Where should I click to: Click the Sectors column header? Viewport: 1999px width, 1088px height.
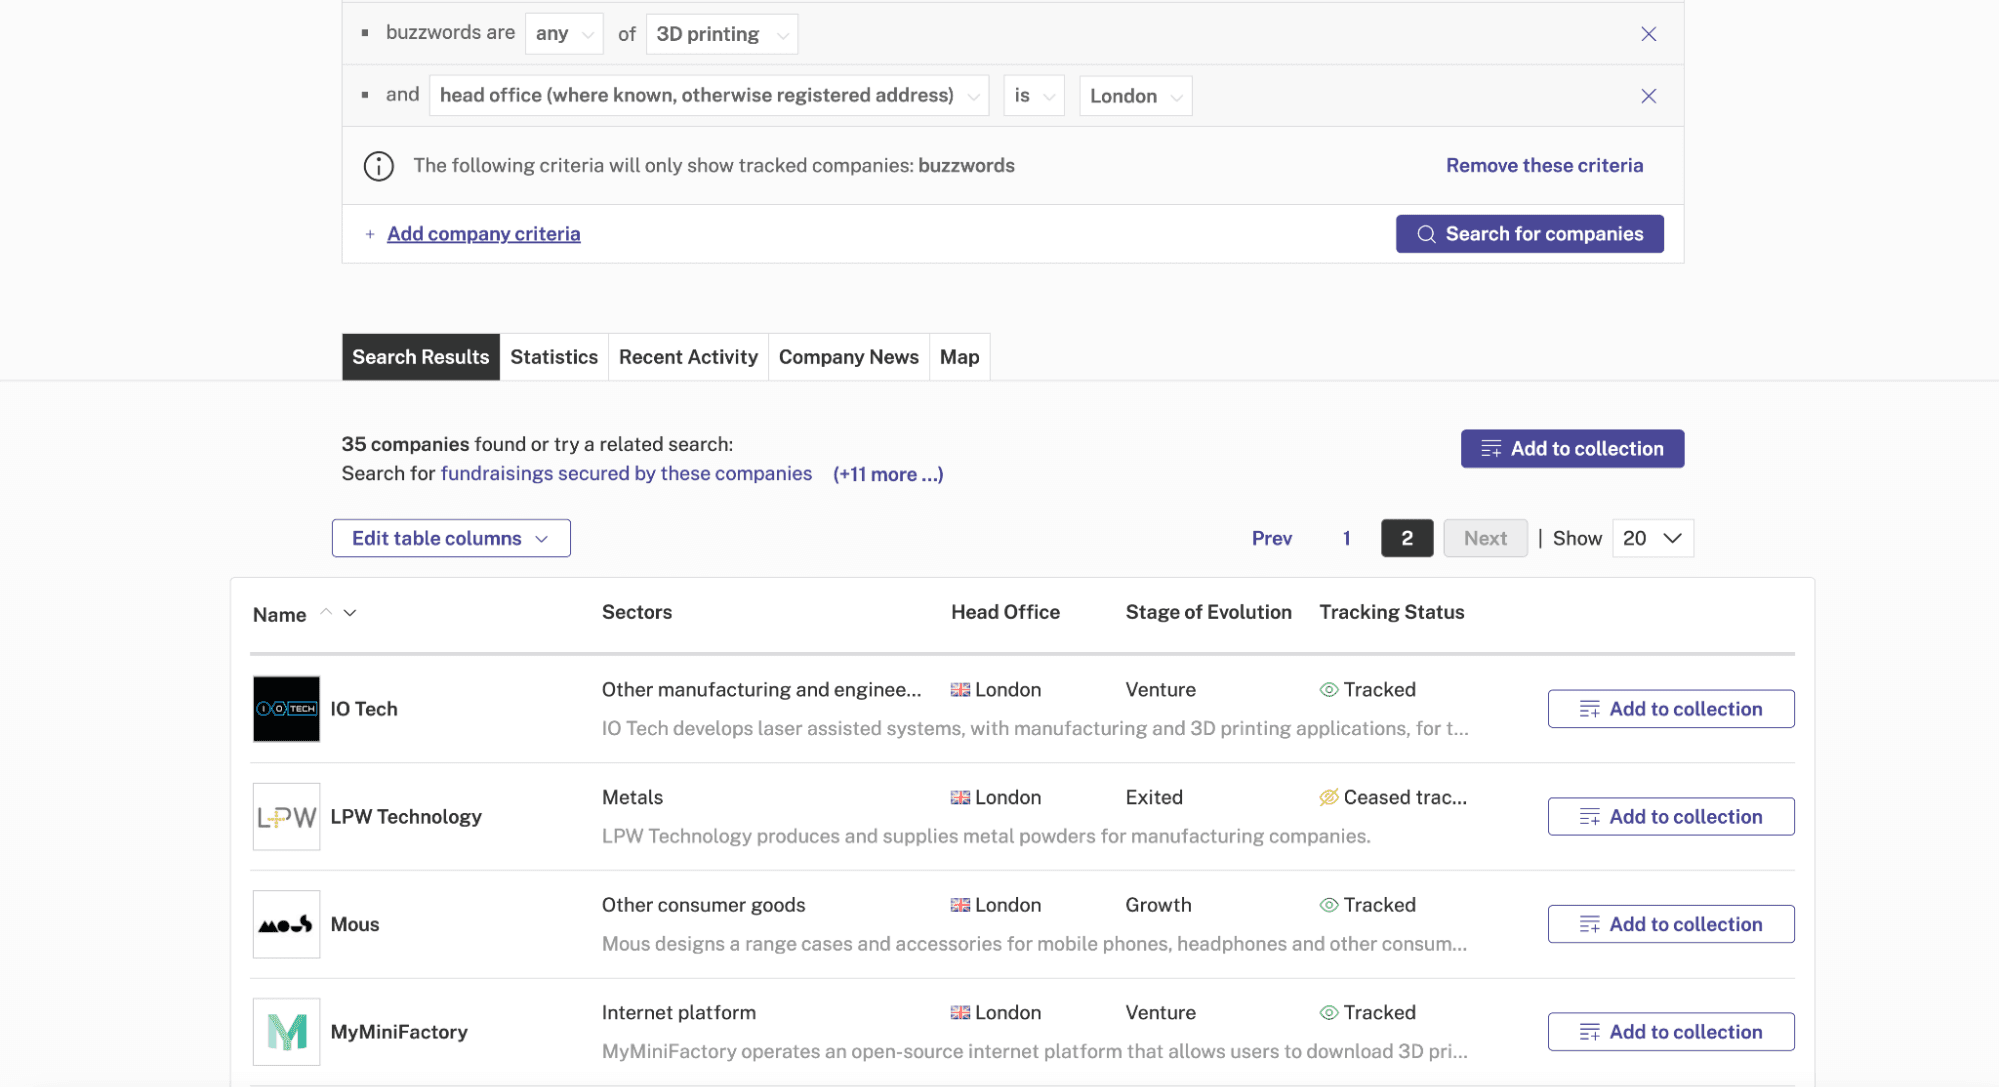(637, 612)
